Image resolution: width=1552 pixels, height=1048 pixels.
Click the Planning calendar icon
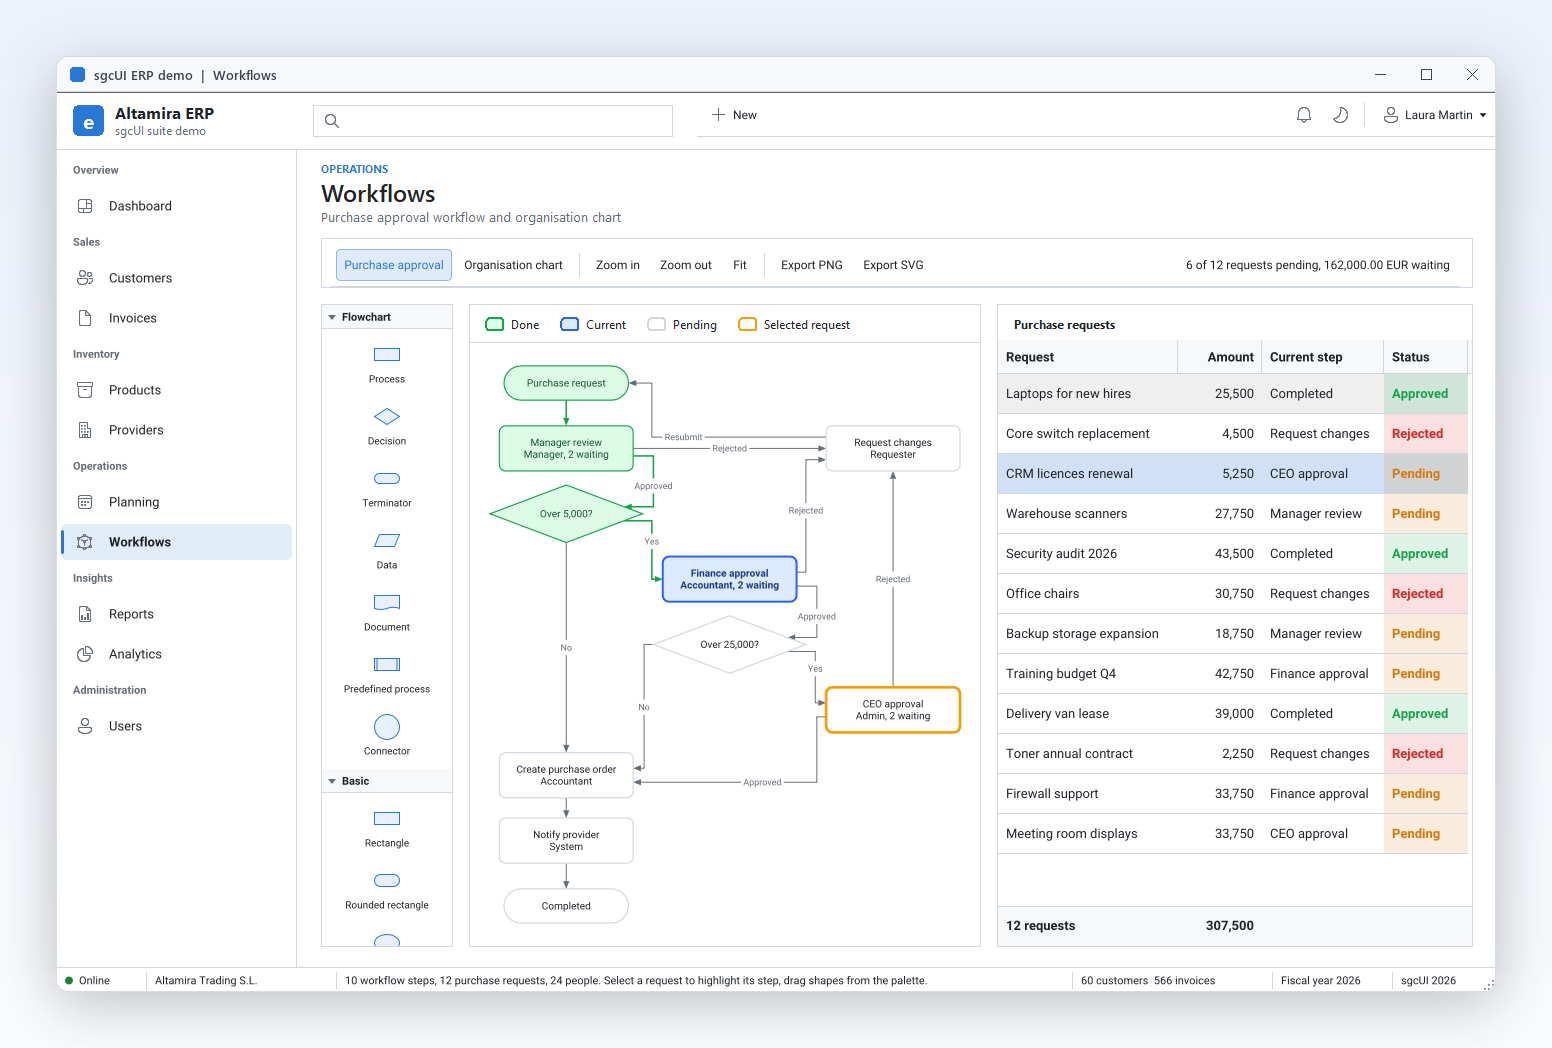pos(85,502)
